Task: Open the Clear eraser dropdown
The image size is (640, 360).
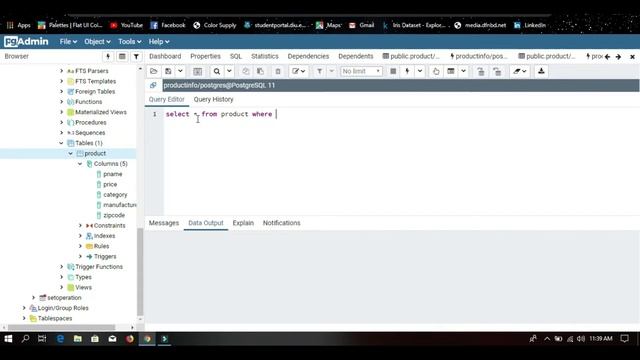Action: pyautogui.click(x=520, y=71)
